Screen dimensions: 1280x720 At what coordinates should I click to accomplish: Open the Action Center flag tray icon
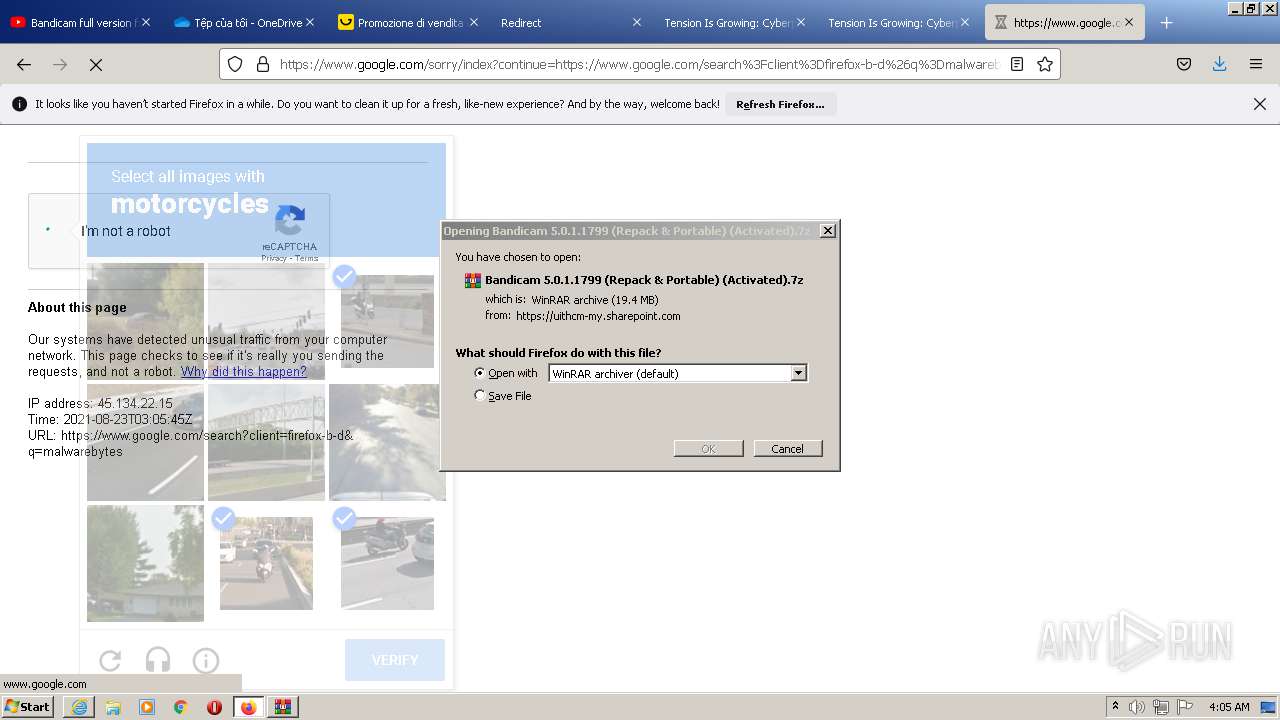1185,707
